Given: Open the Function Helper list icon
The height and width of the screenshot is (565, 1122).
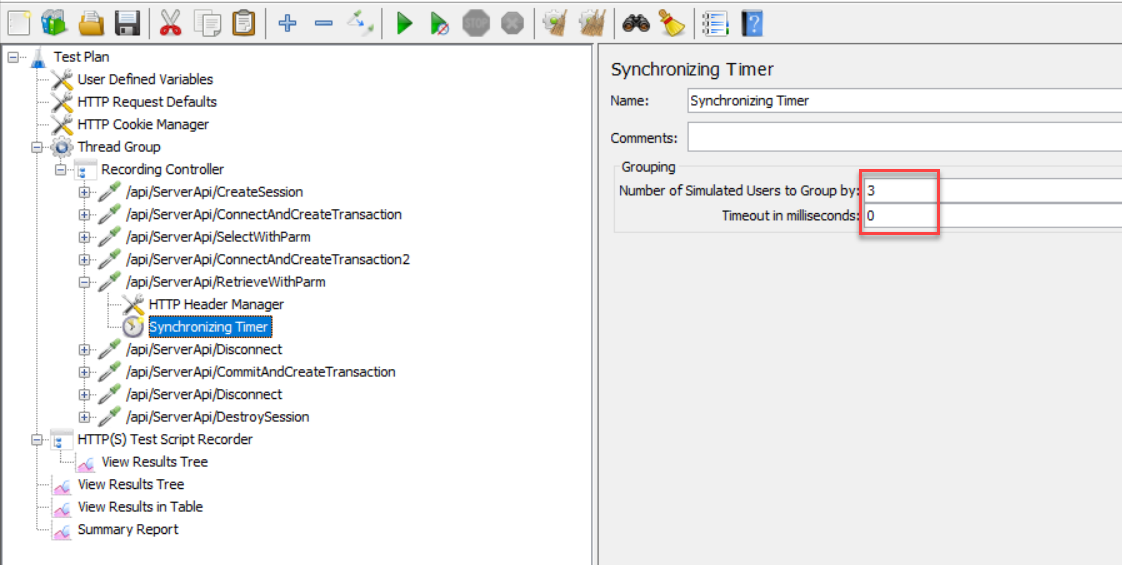Looking at the screenshot, I should pos(714,22).
